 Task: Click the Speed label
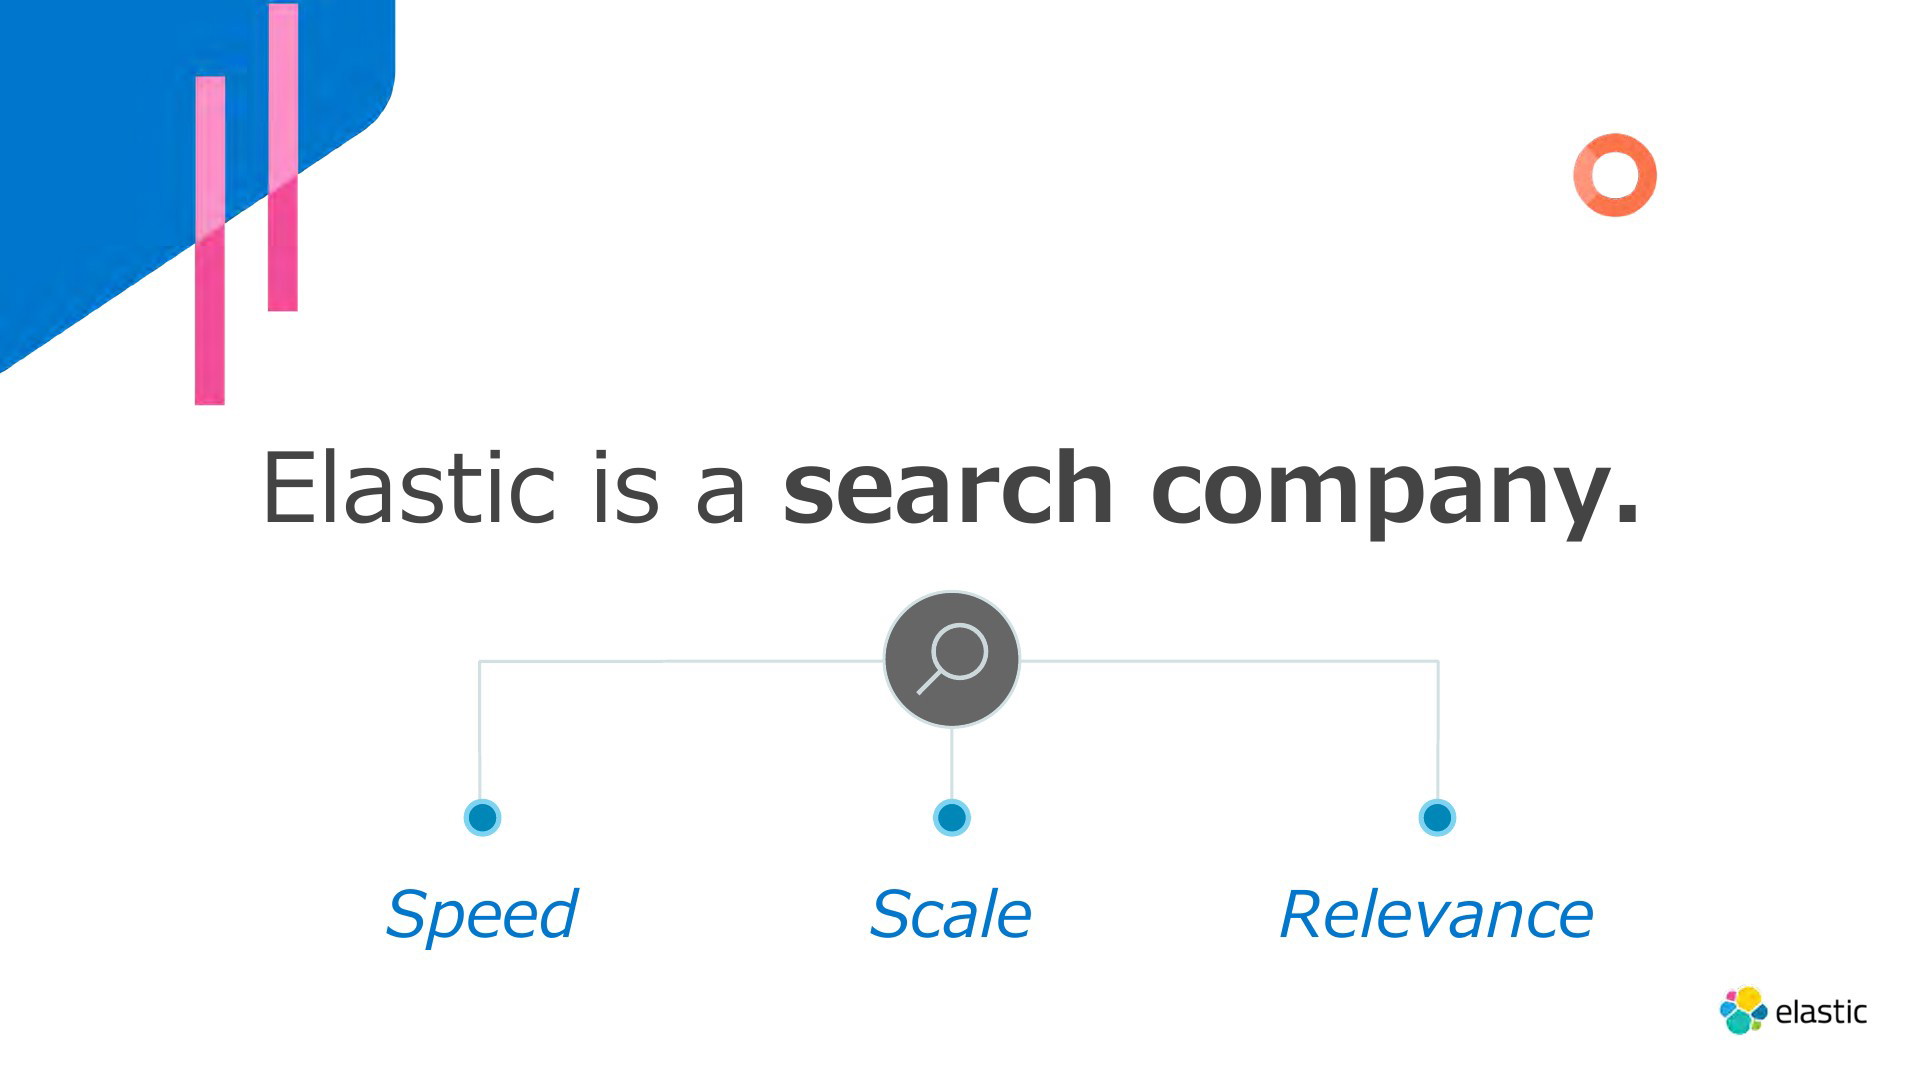482,914
